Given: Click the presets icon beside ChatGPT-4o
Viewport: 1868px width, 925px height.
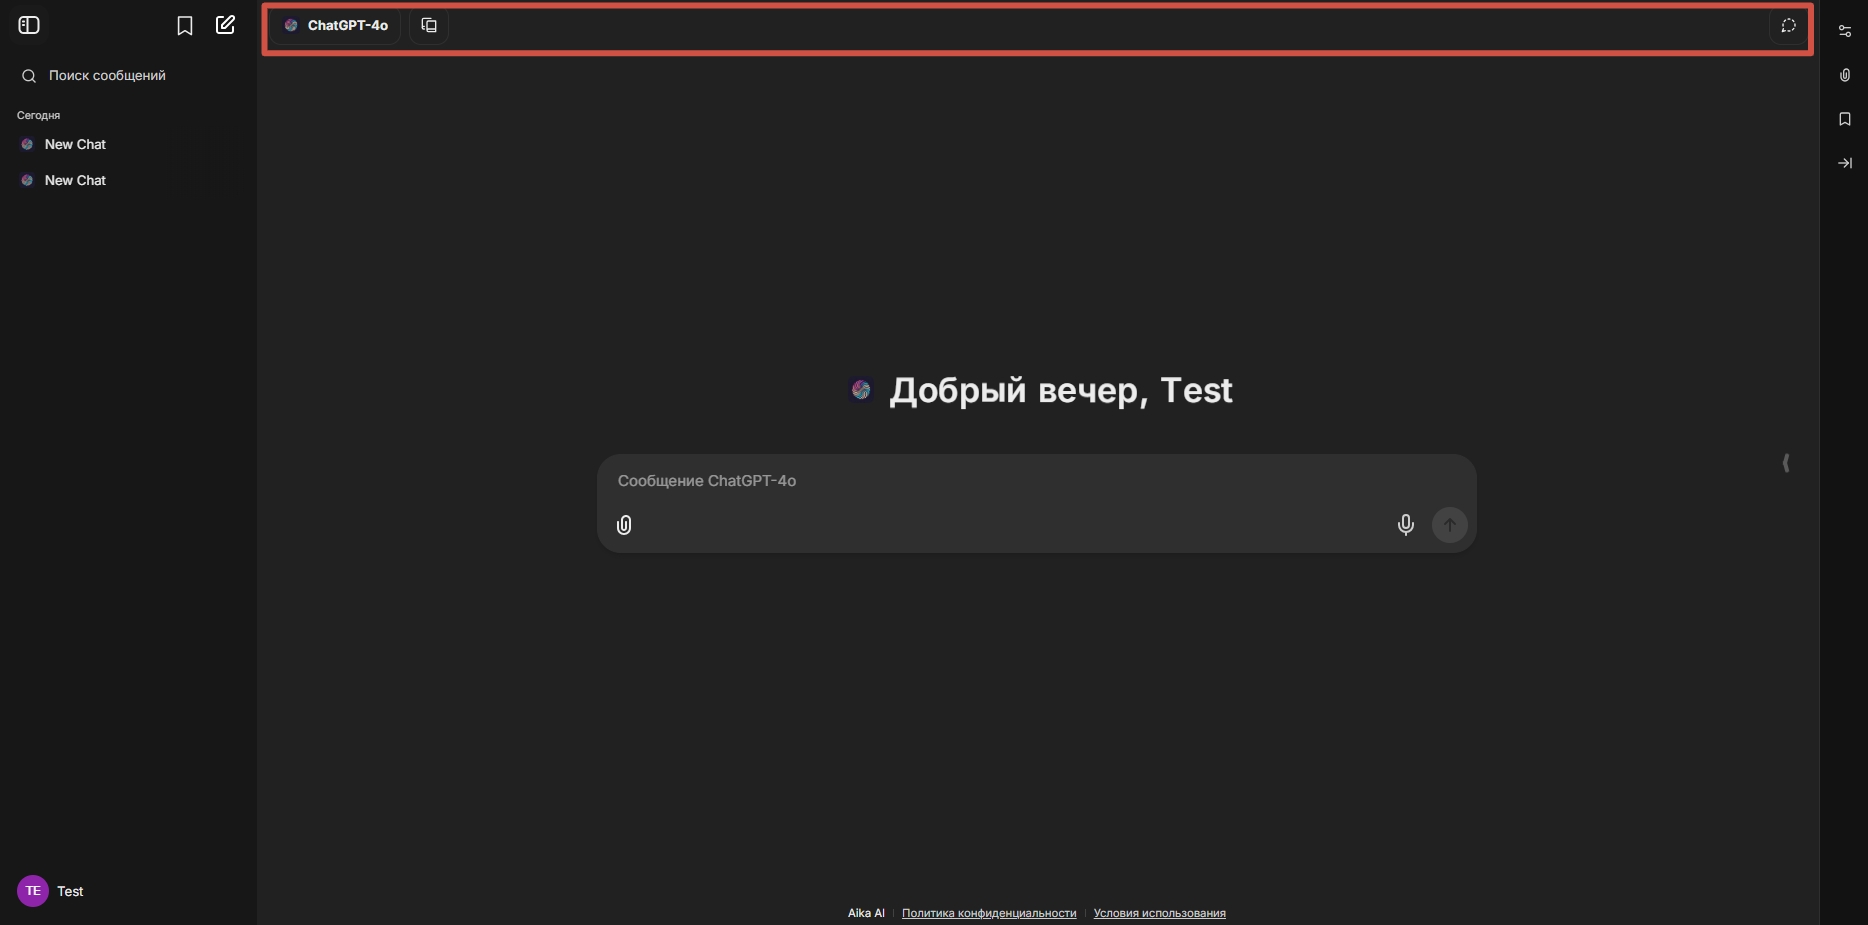Looking at the screenshot, I should 429,26.
